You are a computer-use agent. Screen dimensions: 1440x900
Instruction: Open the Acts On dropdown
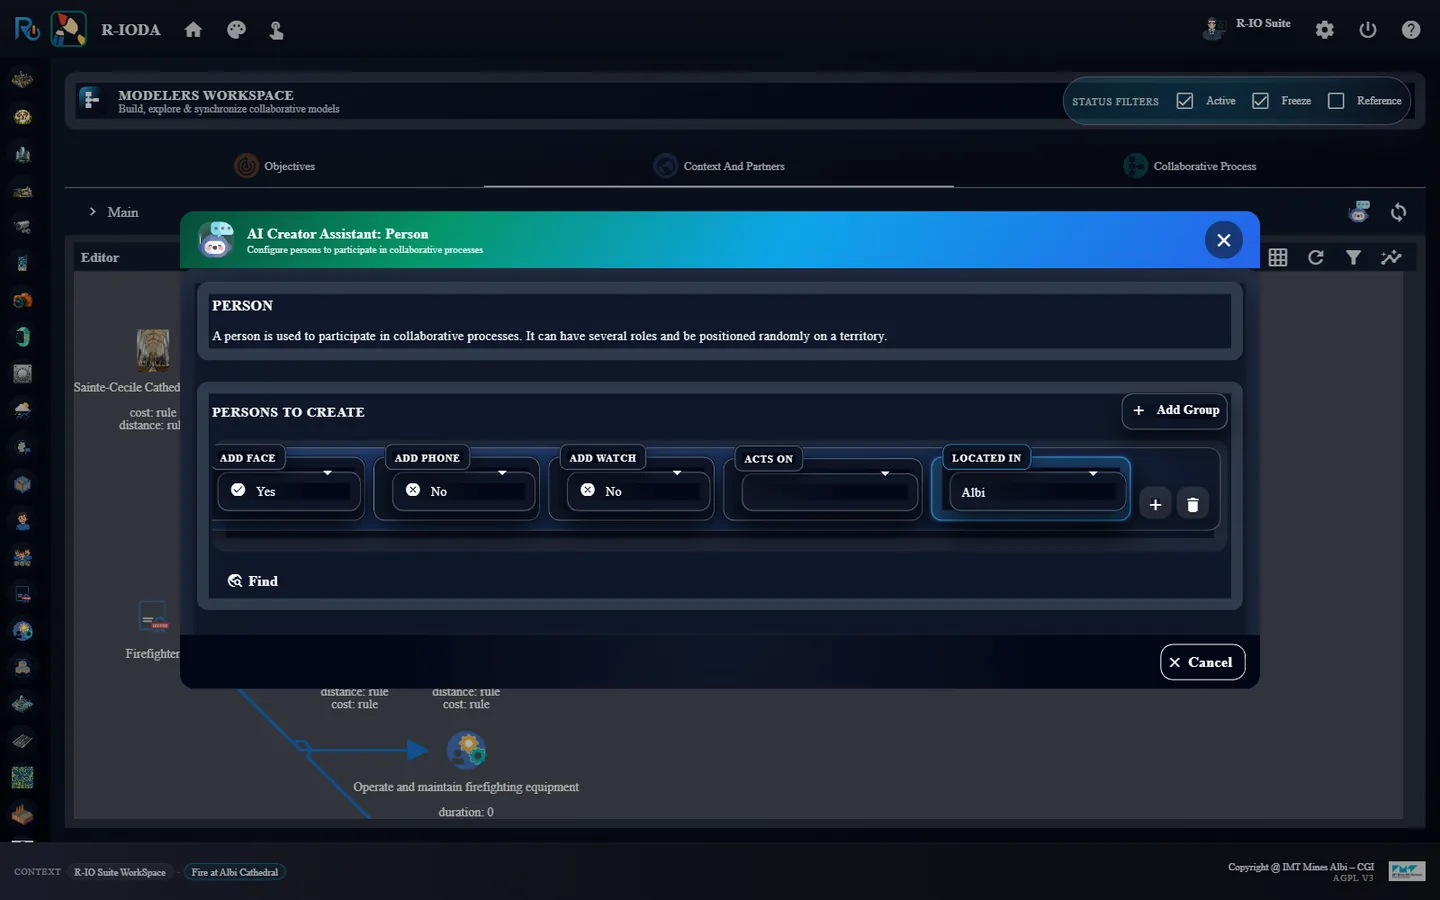[830, 492]
